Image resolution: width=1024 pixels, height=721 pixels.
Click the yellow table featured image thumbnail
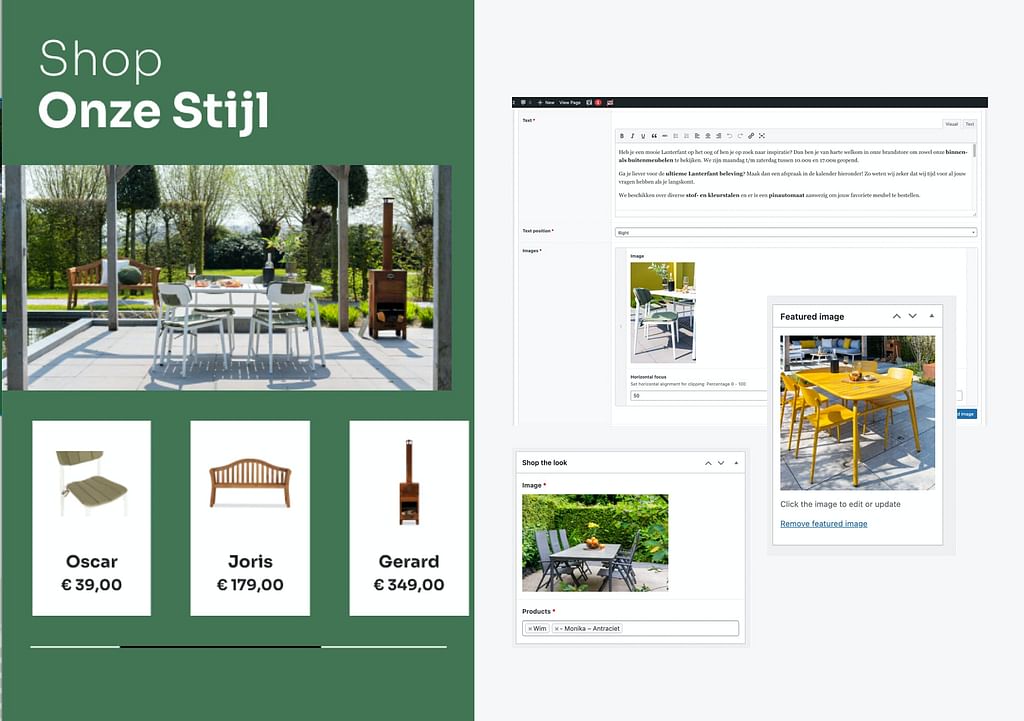(857, 412)
